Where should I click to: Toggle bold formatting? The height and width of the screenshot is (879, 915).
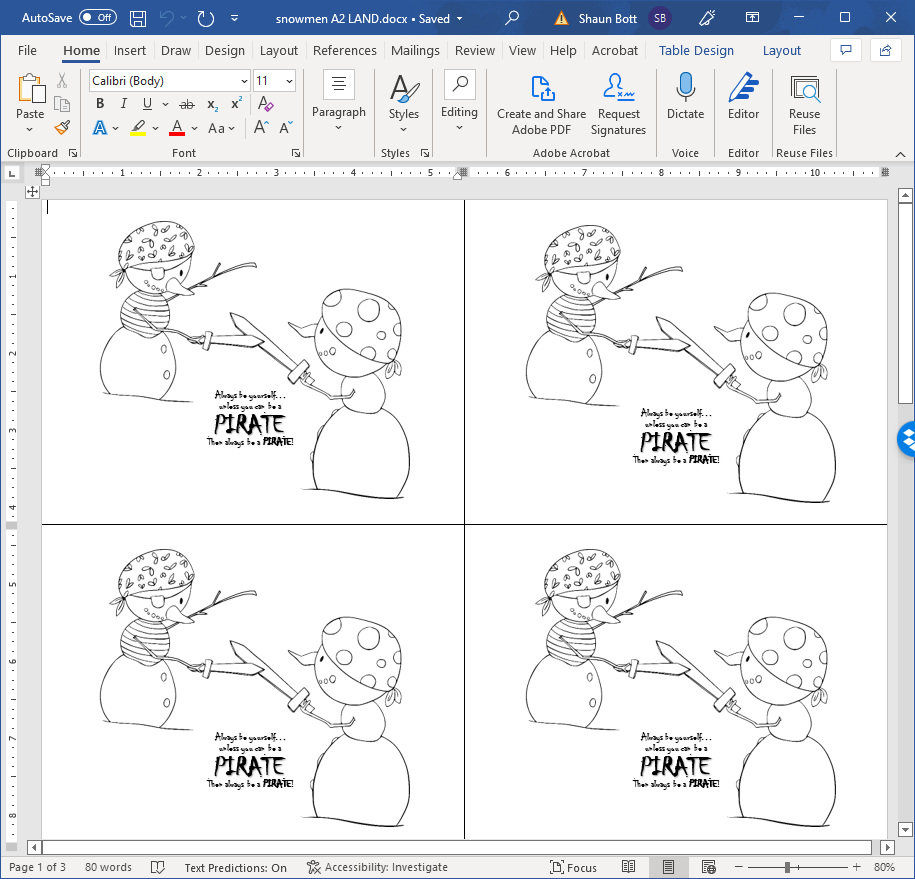pyautogui.click(x=100, y=104)
